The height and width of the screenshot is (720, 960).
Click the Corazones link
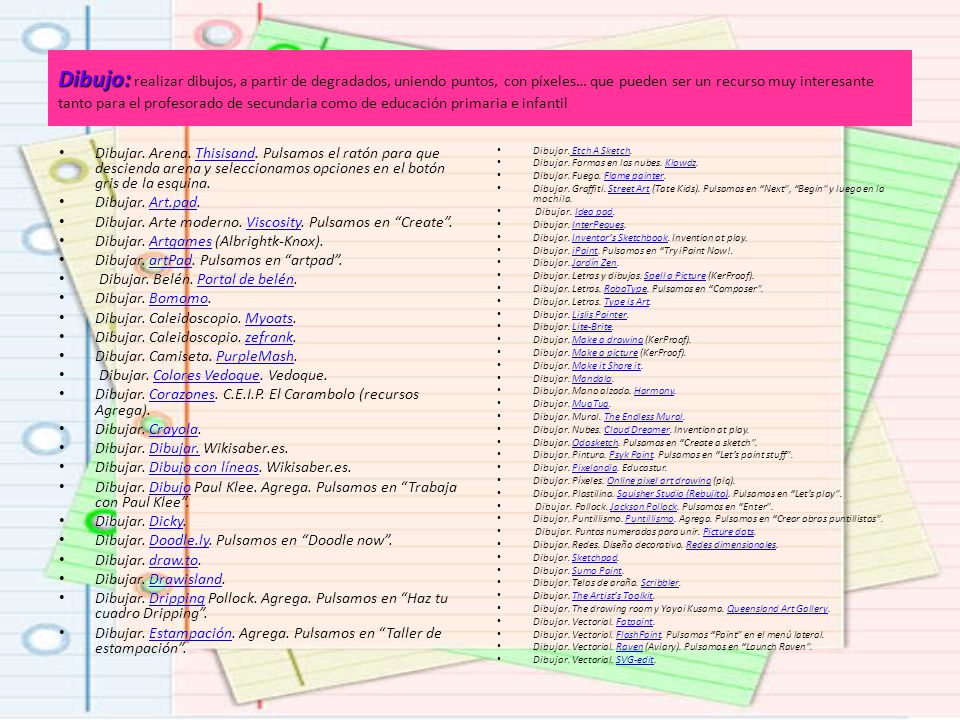[x=182, y=394]
